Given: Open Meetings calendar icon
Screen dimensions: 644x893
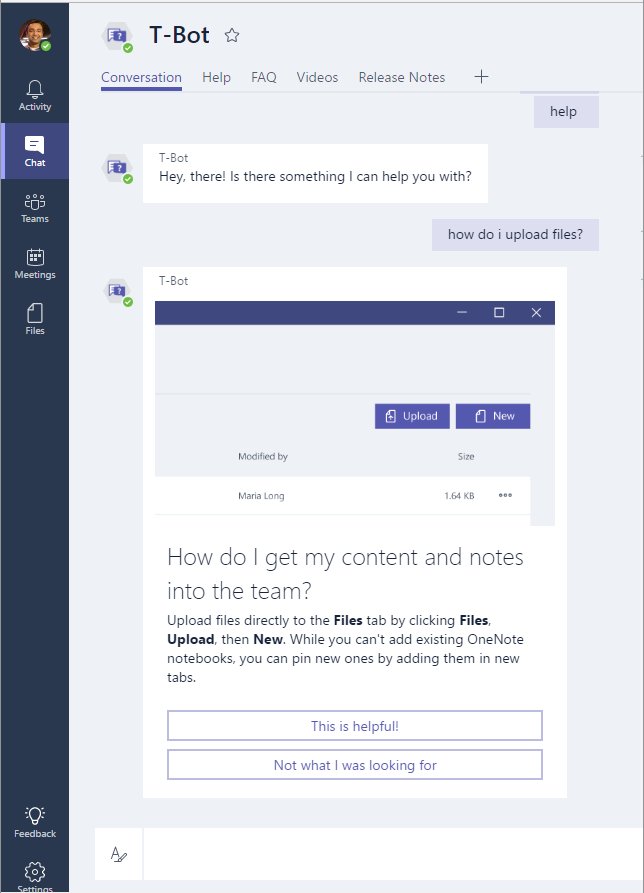Looking at the screenshot, I should 35,264.
